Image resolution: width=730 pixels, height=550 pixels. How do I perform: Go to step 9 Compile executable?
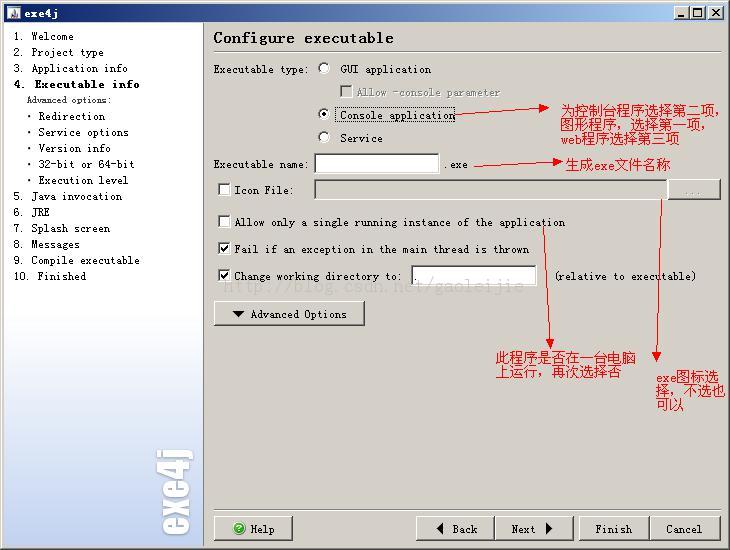point(77,260)
